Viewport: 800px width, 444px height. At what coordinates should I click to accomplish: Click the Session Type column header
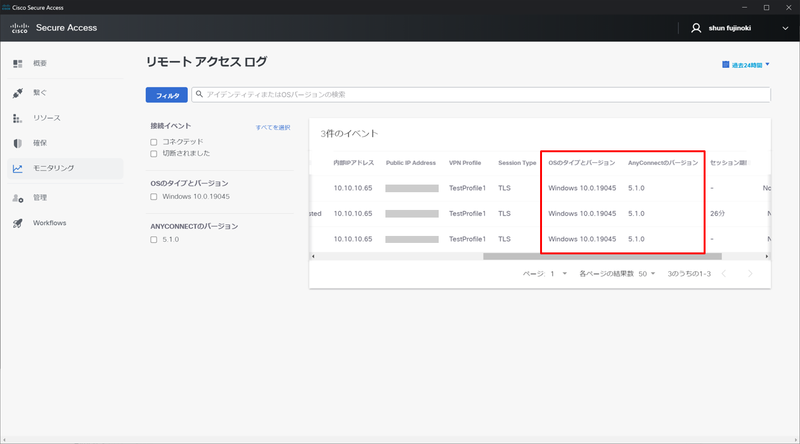click(x=517, y=163)
